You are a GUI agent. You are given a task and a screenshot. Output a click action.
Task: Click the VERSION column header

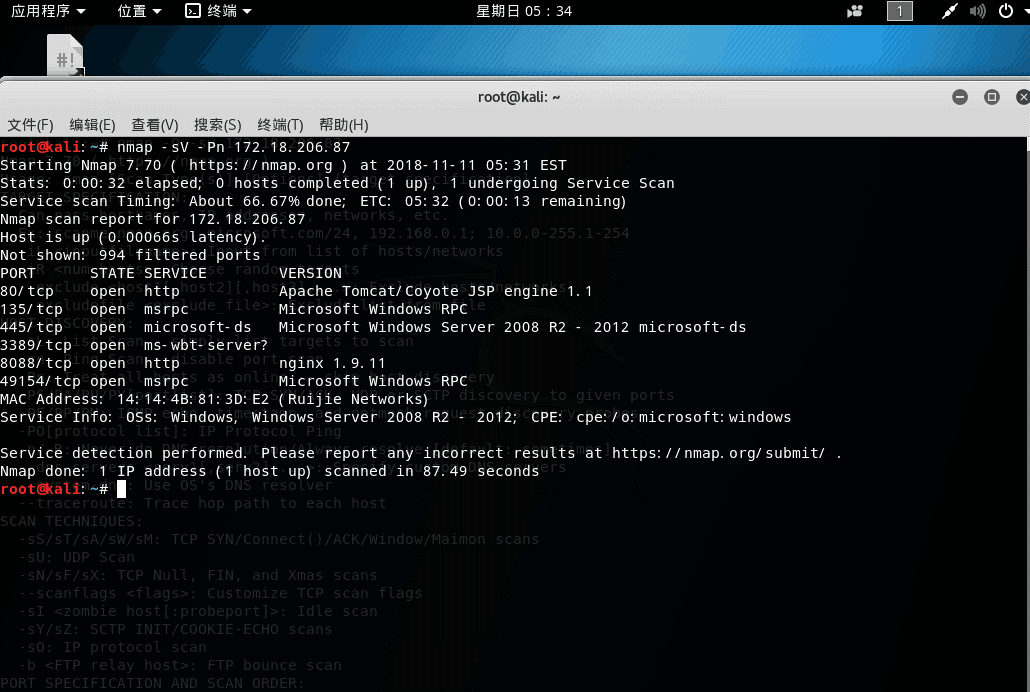click(x=310, y=273)
